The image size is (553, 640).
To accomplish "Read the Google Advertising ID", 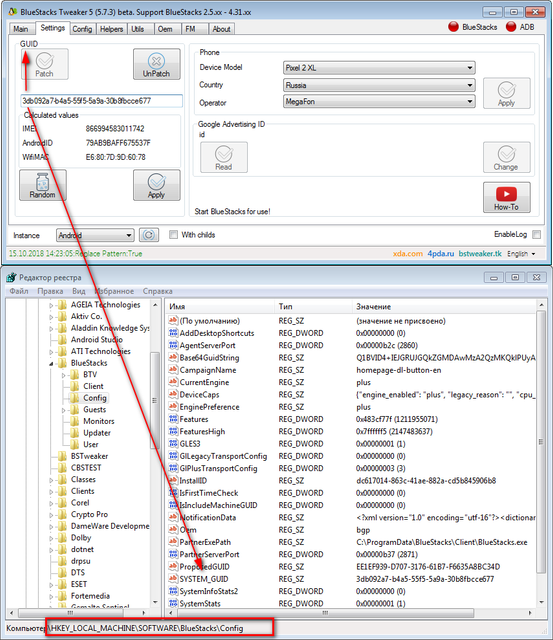I will pos(224,158).
